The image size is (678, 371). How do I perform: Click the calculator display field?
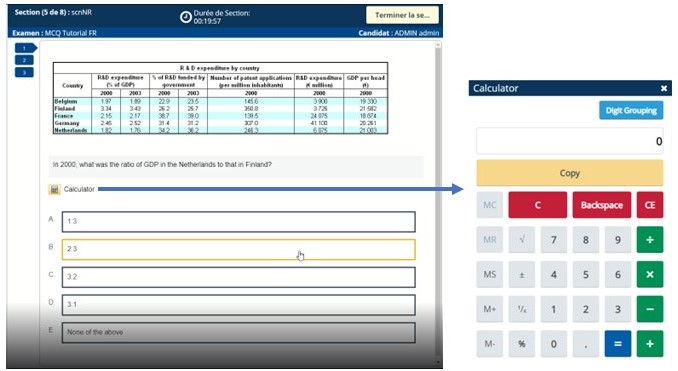click(x=569, y=141)
